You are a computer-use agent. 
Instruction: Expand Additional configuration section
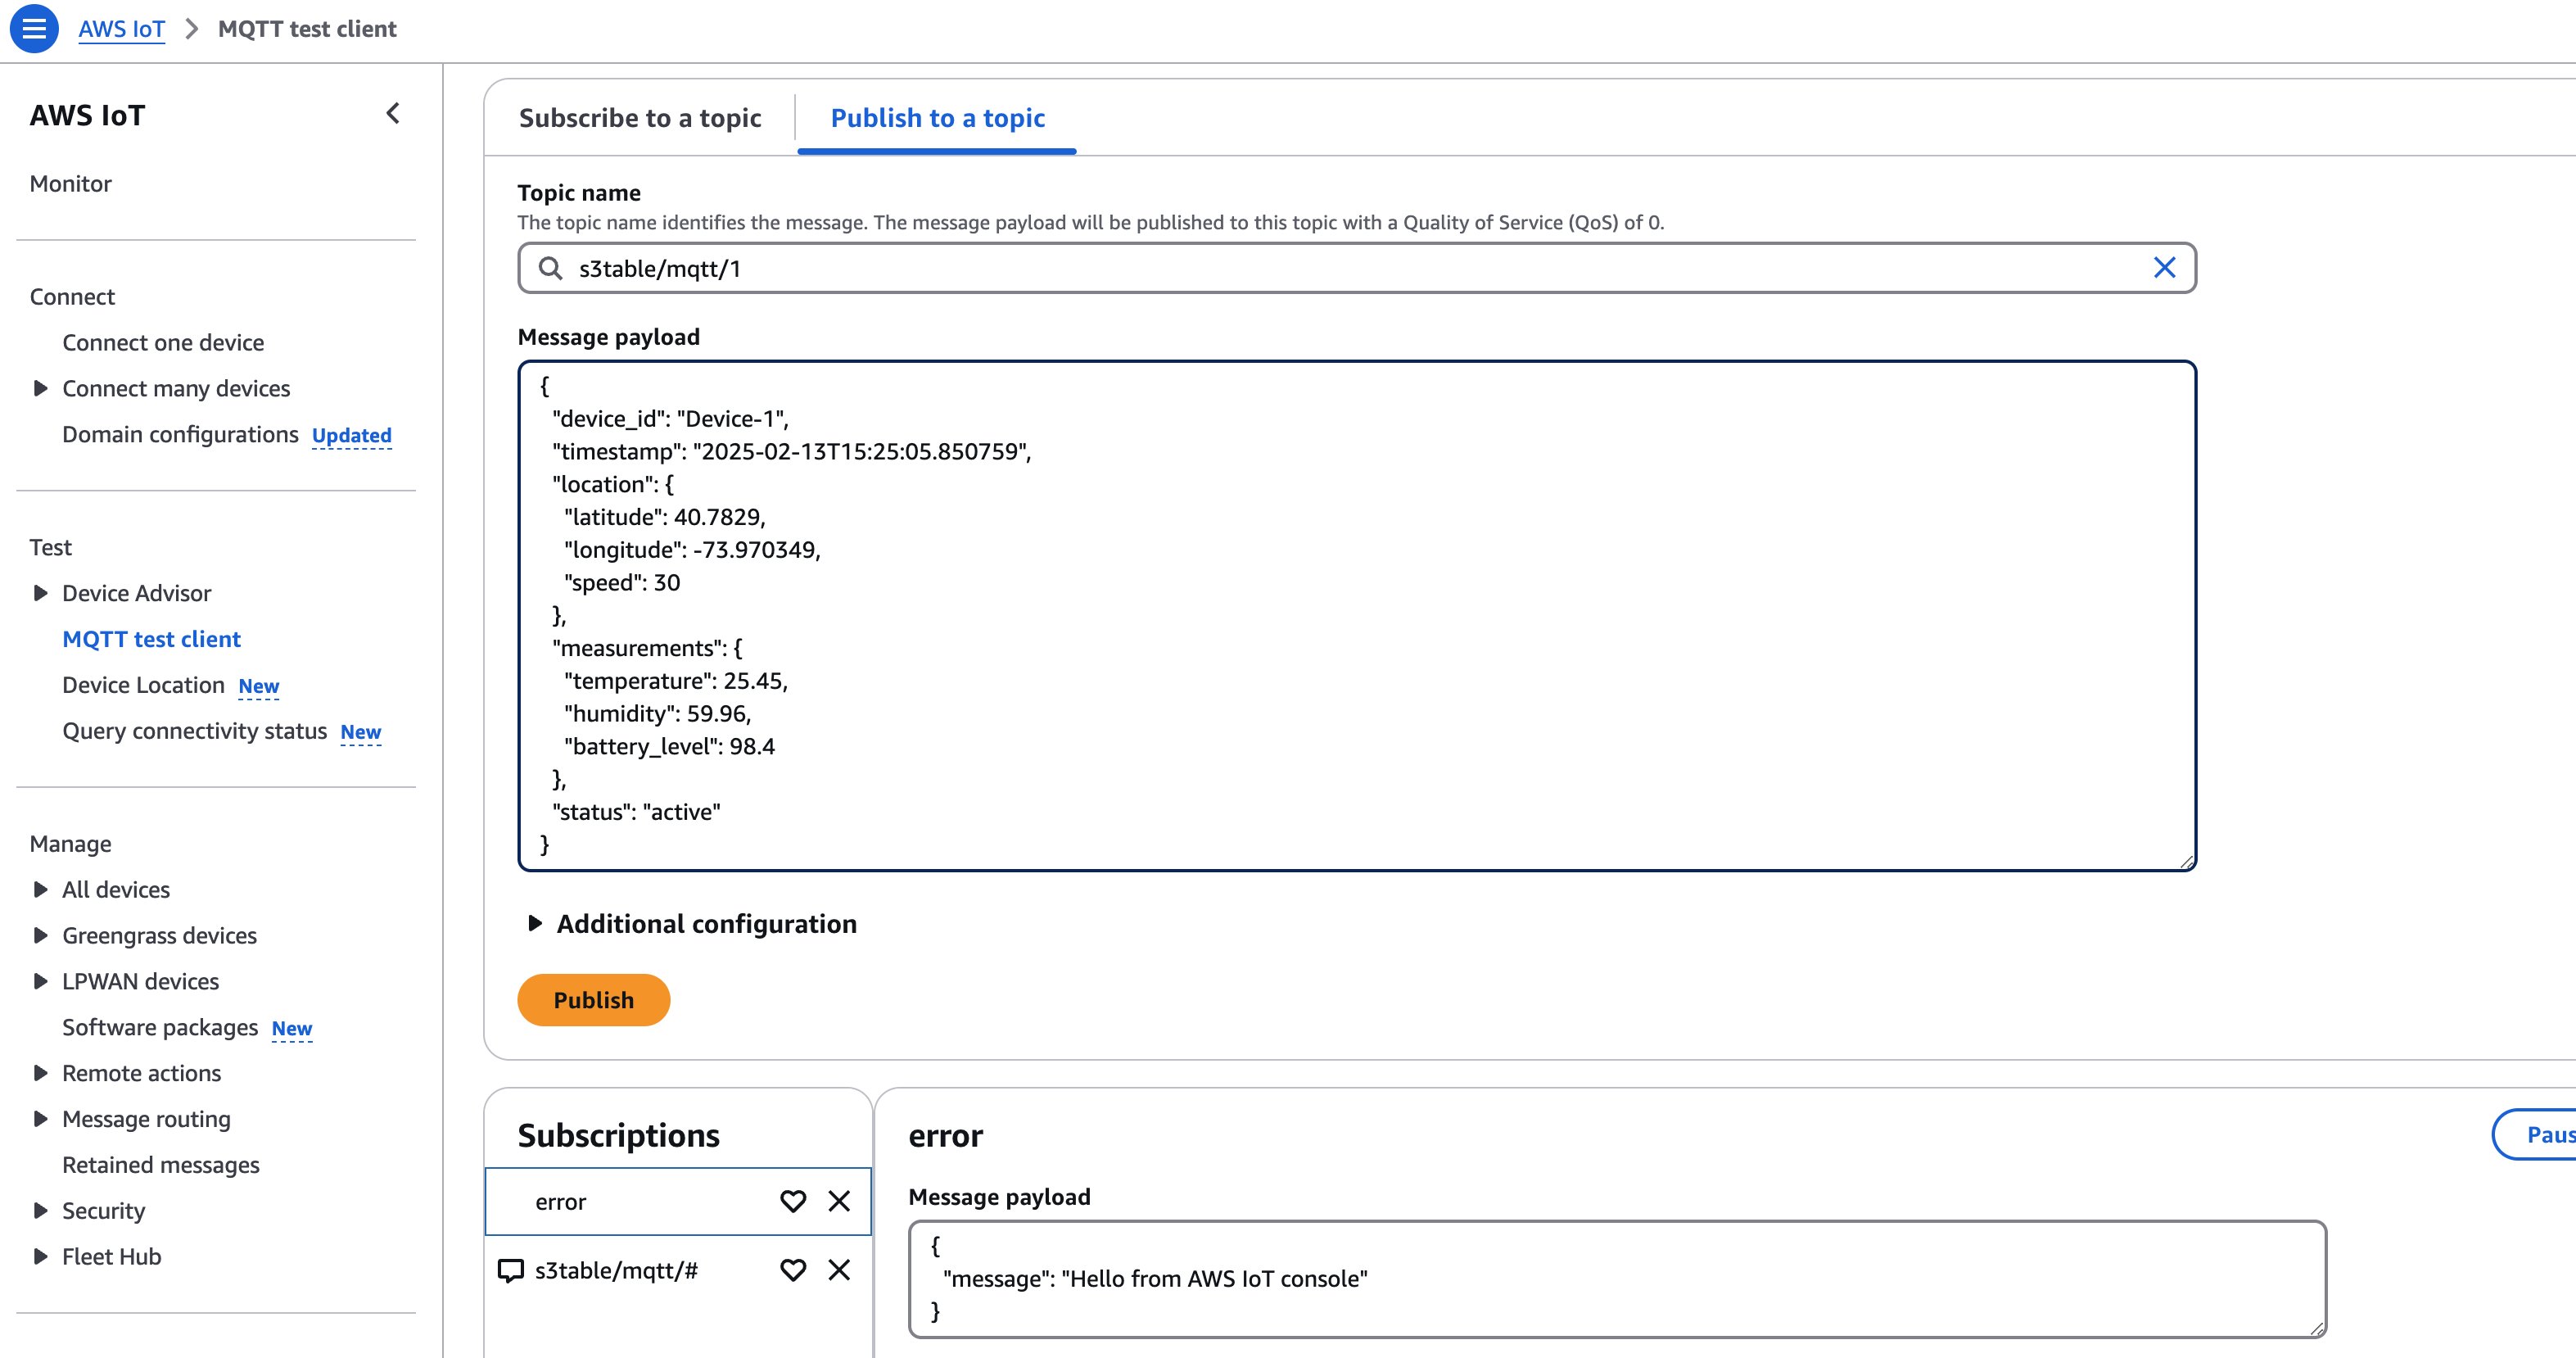pyautogui.click(x=535, y=923)
